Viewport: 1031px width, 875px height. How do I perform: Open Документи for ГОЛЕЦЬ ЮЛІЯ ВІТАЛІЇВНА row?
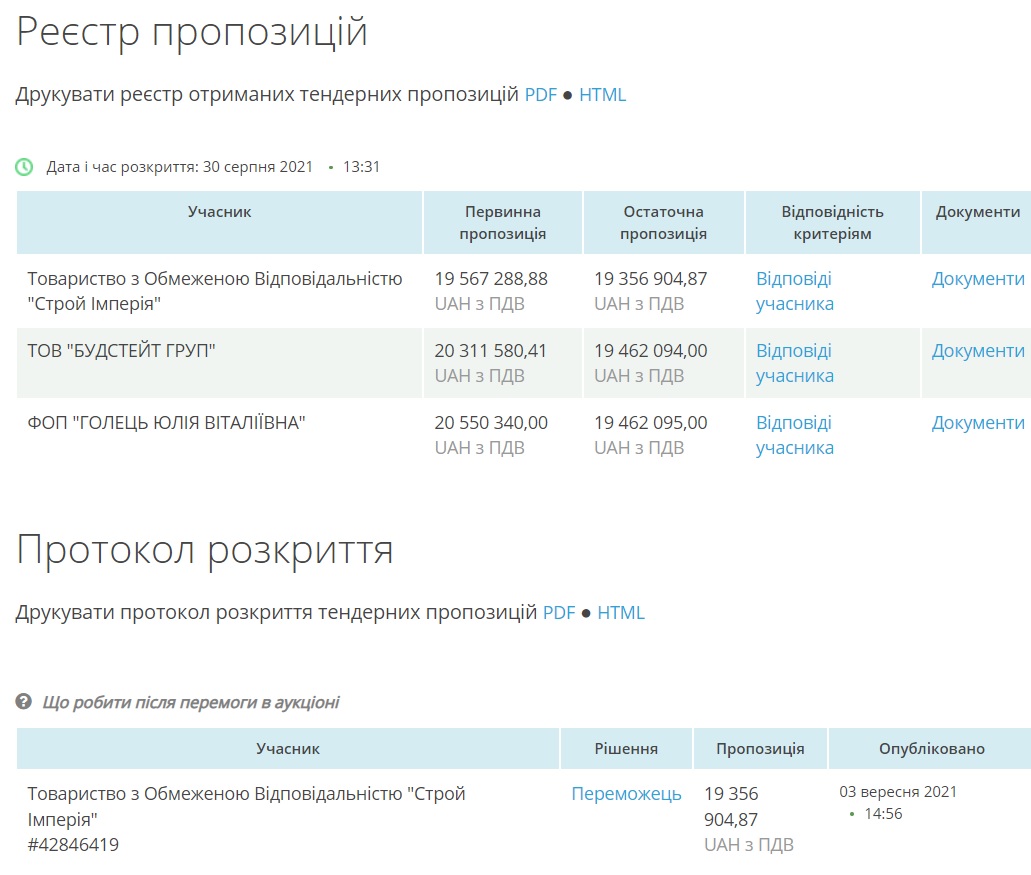978,422
